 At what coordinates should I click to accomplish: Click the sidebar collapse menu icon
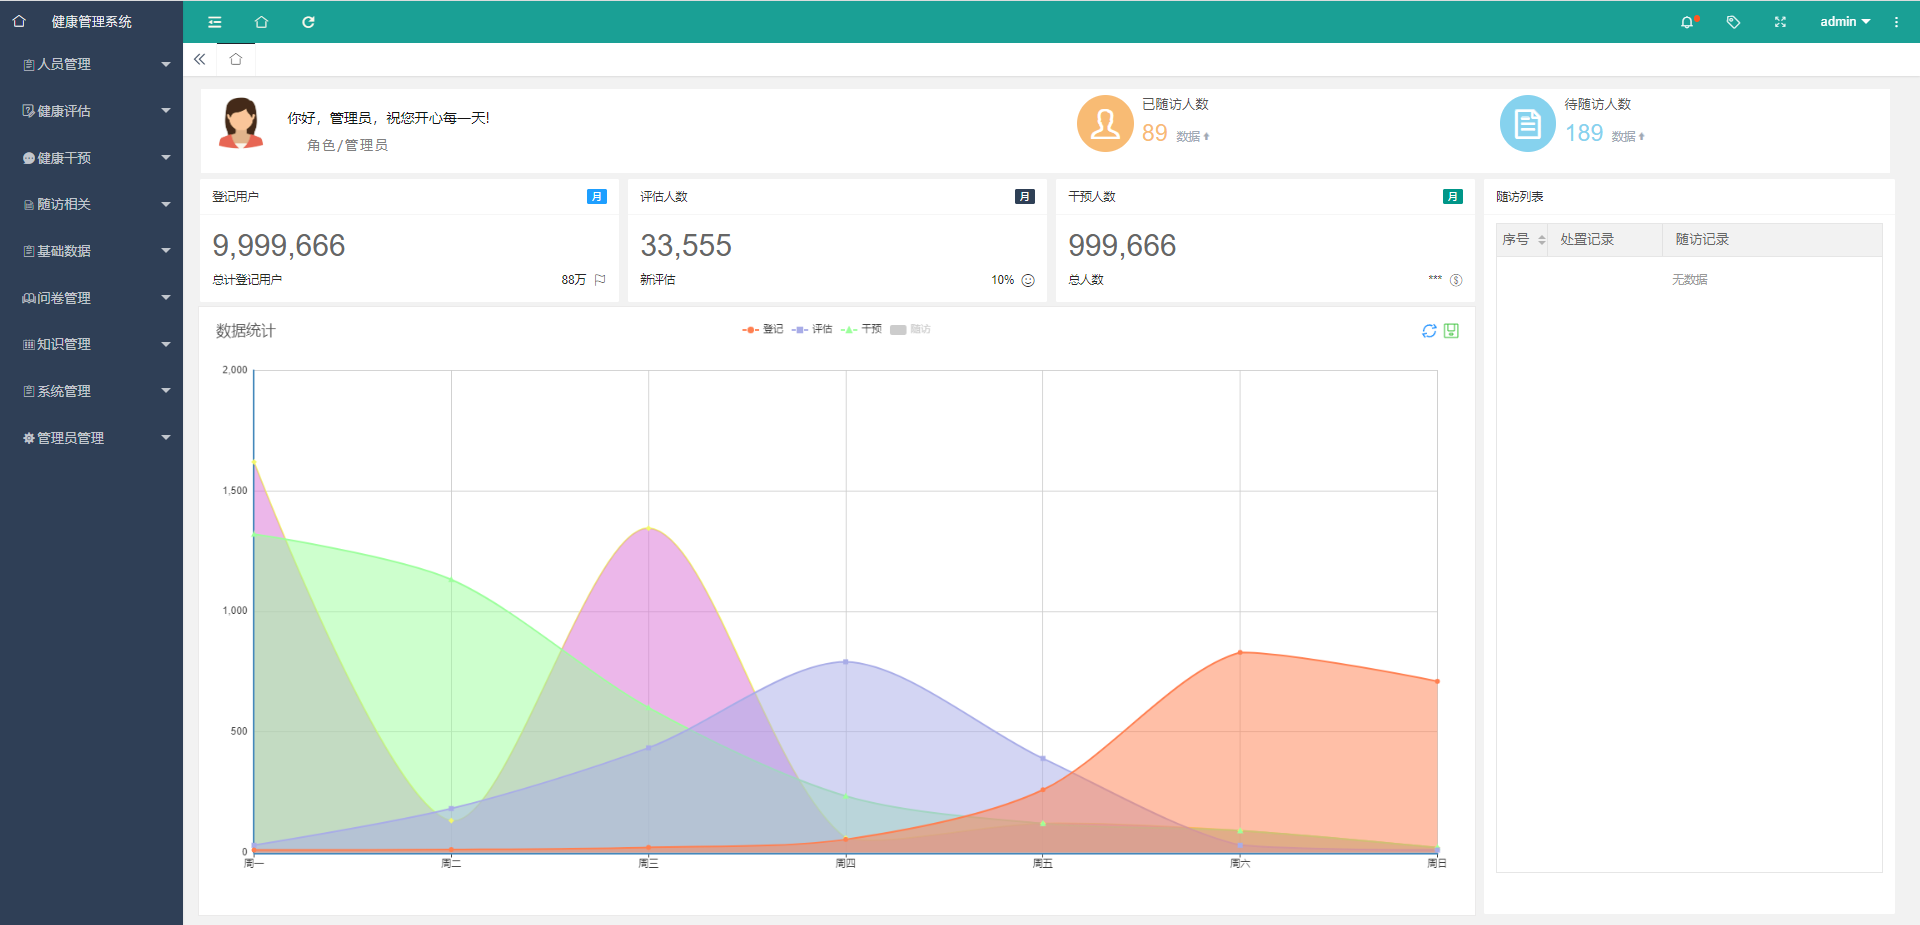click(x=214, y=22)
